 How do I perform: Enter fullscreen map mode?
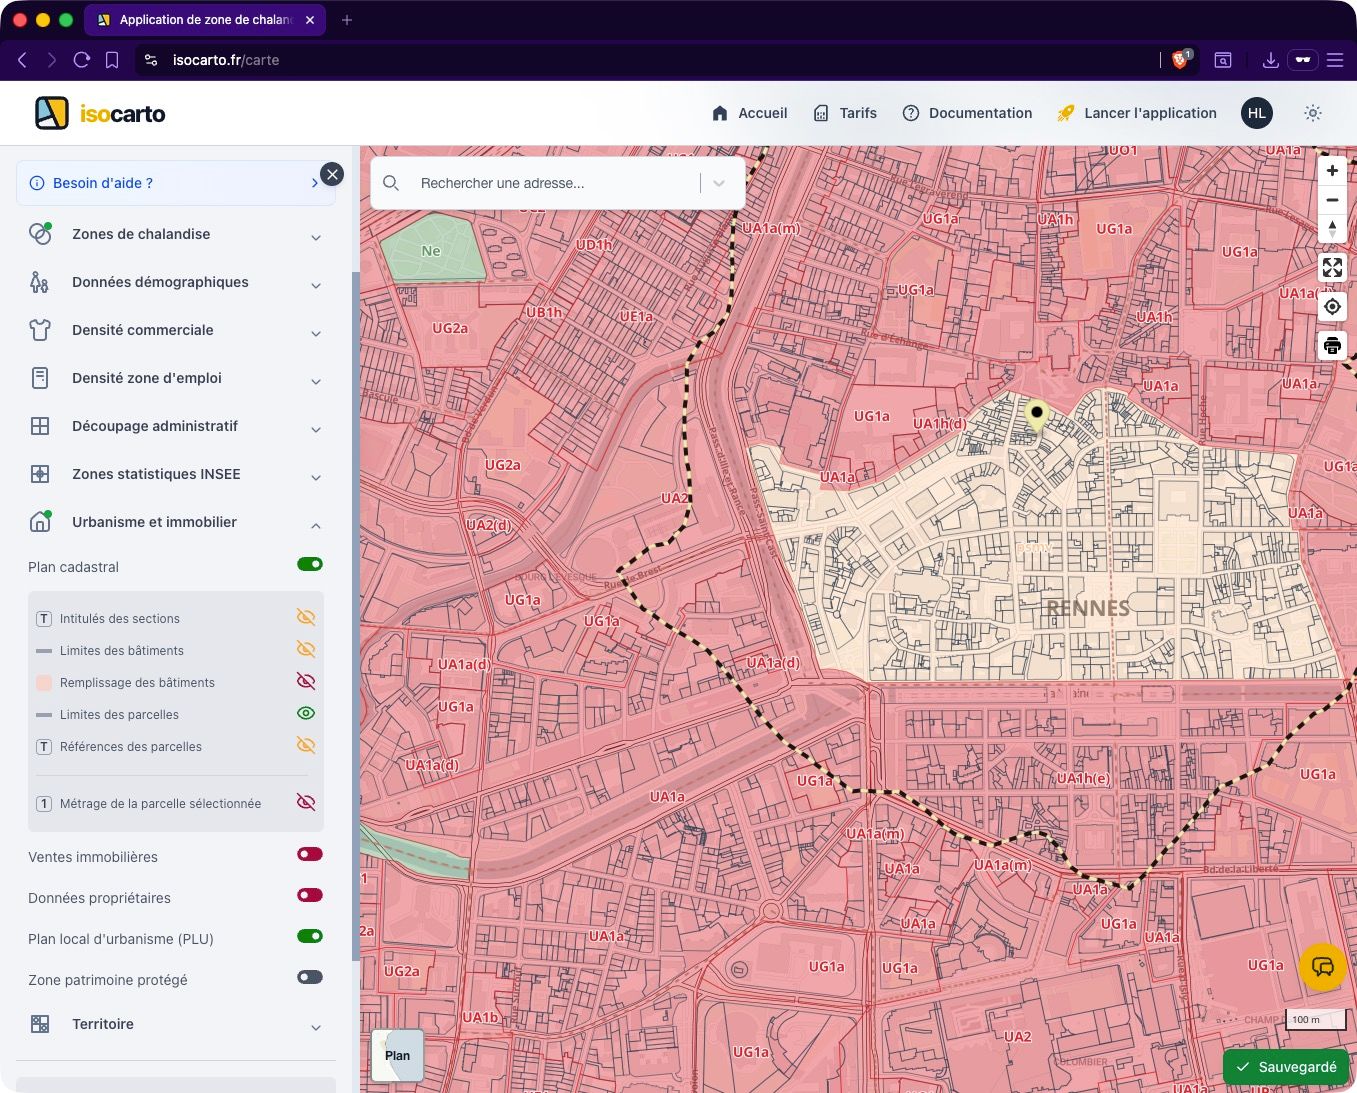[1332, 267]
